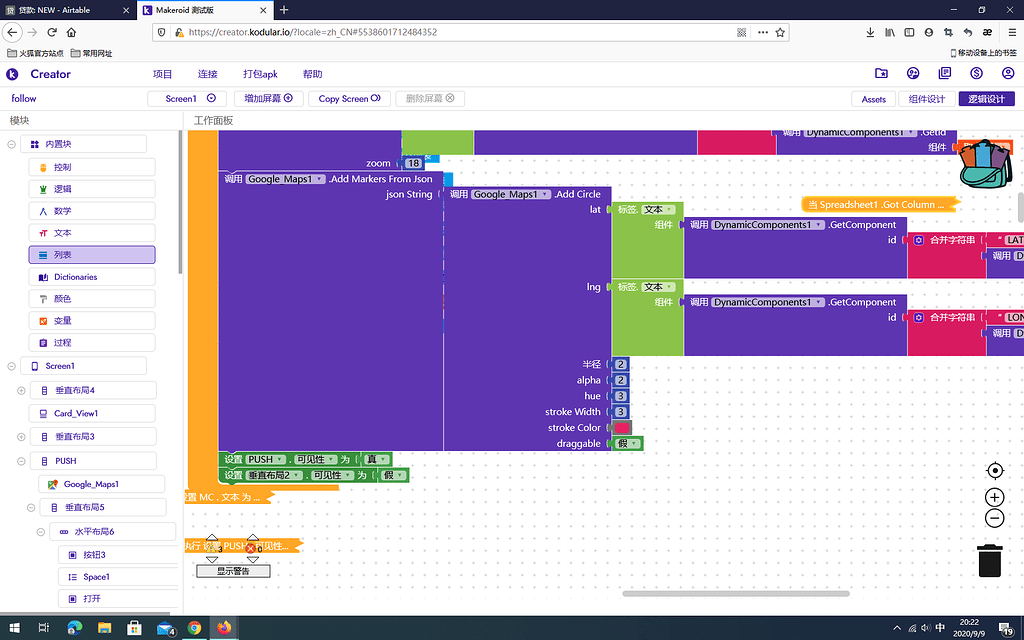The width and height of the screenshot is (1024, 640).
Task: Click the user account icon in header
Action: pyautogui.click(x=1007, y=74)
